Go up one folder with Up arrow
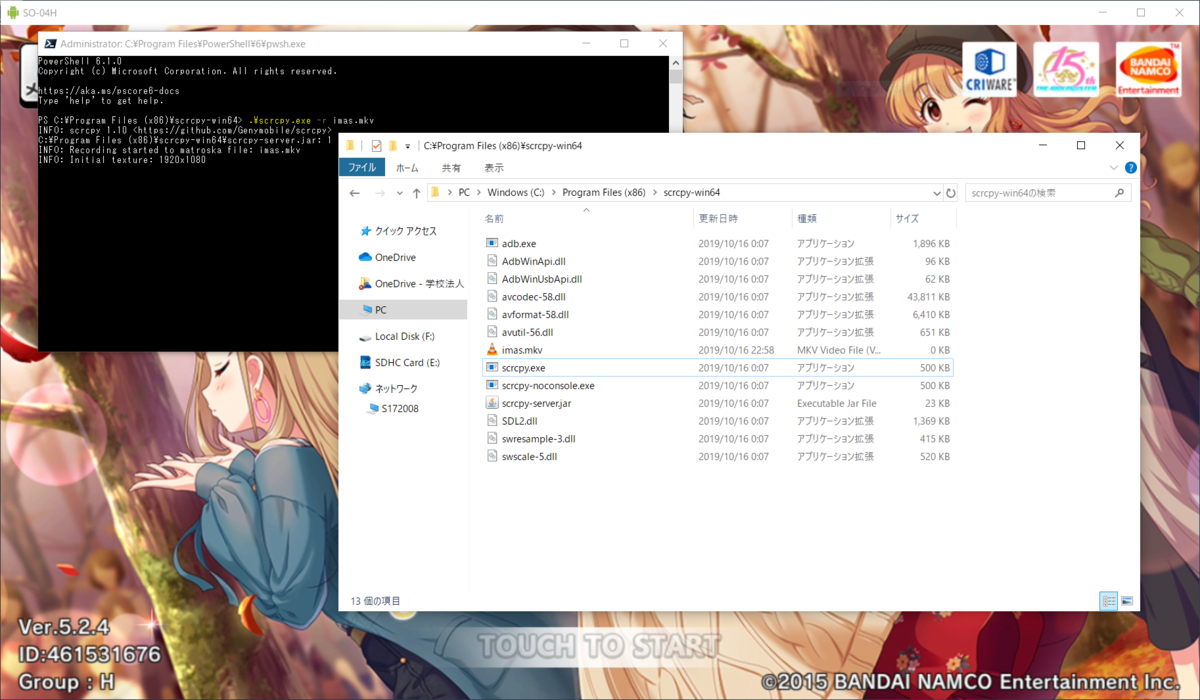 pyautogui.click(x=416, y=193)
